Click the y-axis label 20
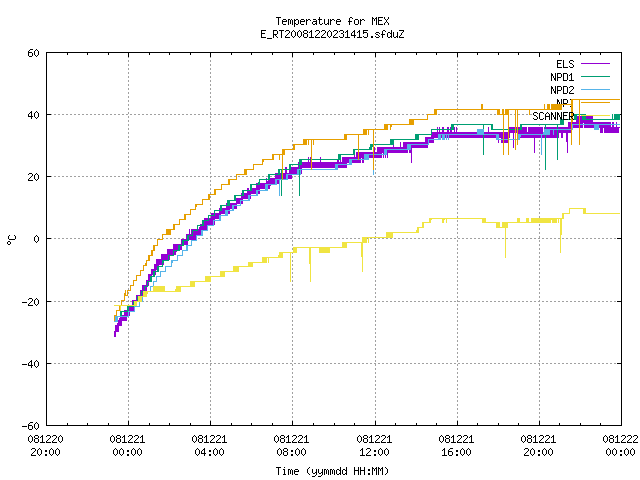640x480 pixels. 33,177
